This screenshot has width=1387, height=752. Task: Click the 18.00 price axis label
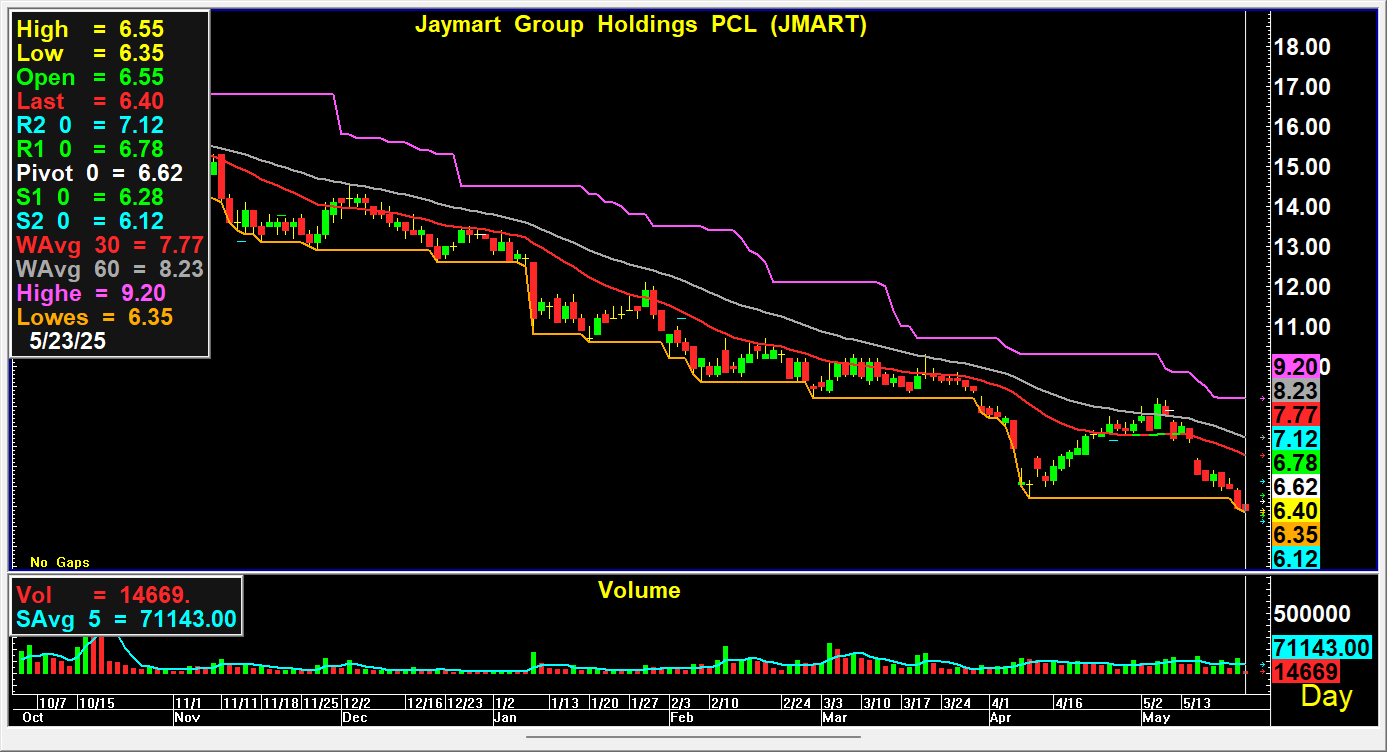coord(1302,47)
